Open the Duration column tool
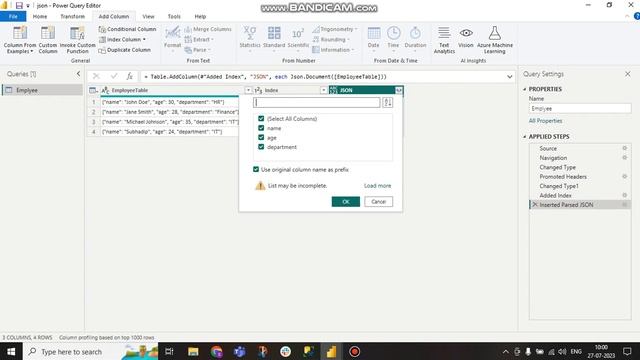Image resolution: width=640 pixels, height=360 pixels. [415, 38]
